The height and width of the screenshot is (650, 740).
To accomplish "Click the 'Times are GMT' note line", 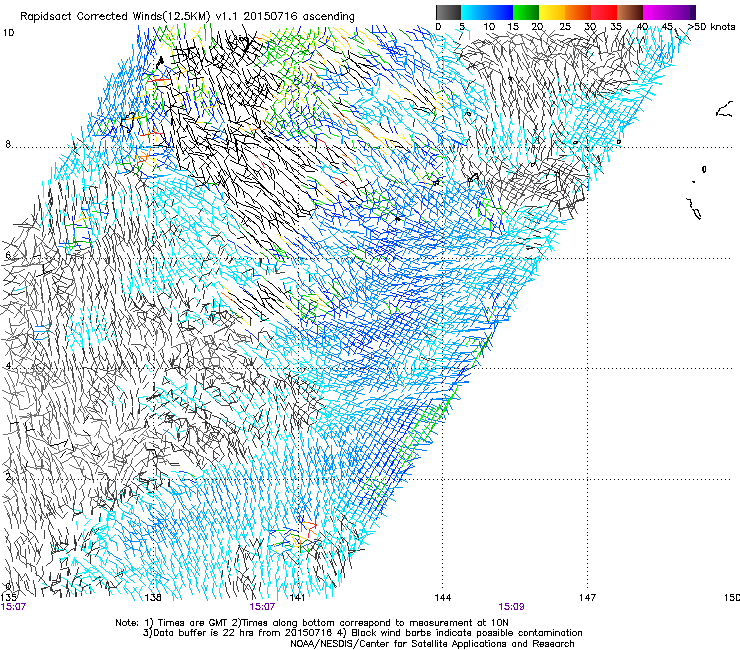I will (x=311, y=623).
